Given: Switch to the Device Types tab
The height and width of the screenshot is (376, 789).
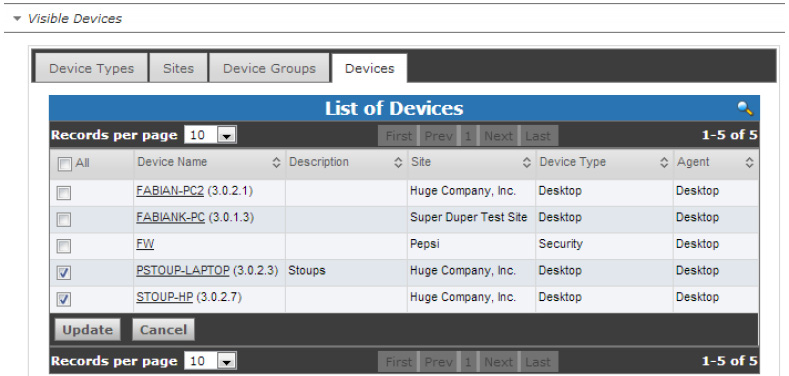Looking at the screenshot, I should pyautogui.click(x=91, y=68).
